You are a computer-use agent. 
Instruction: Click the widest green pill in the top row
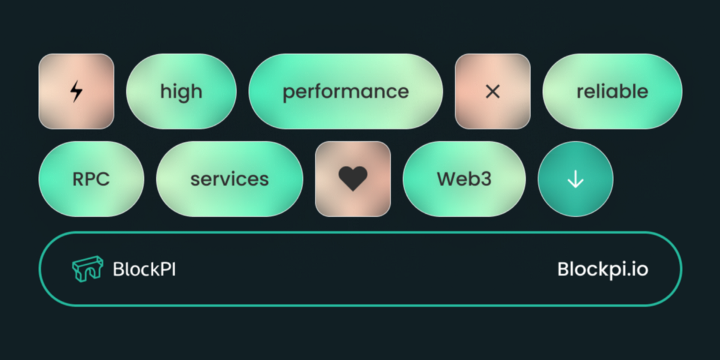coord(346,91)
